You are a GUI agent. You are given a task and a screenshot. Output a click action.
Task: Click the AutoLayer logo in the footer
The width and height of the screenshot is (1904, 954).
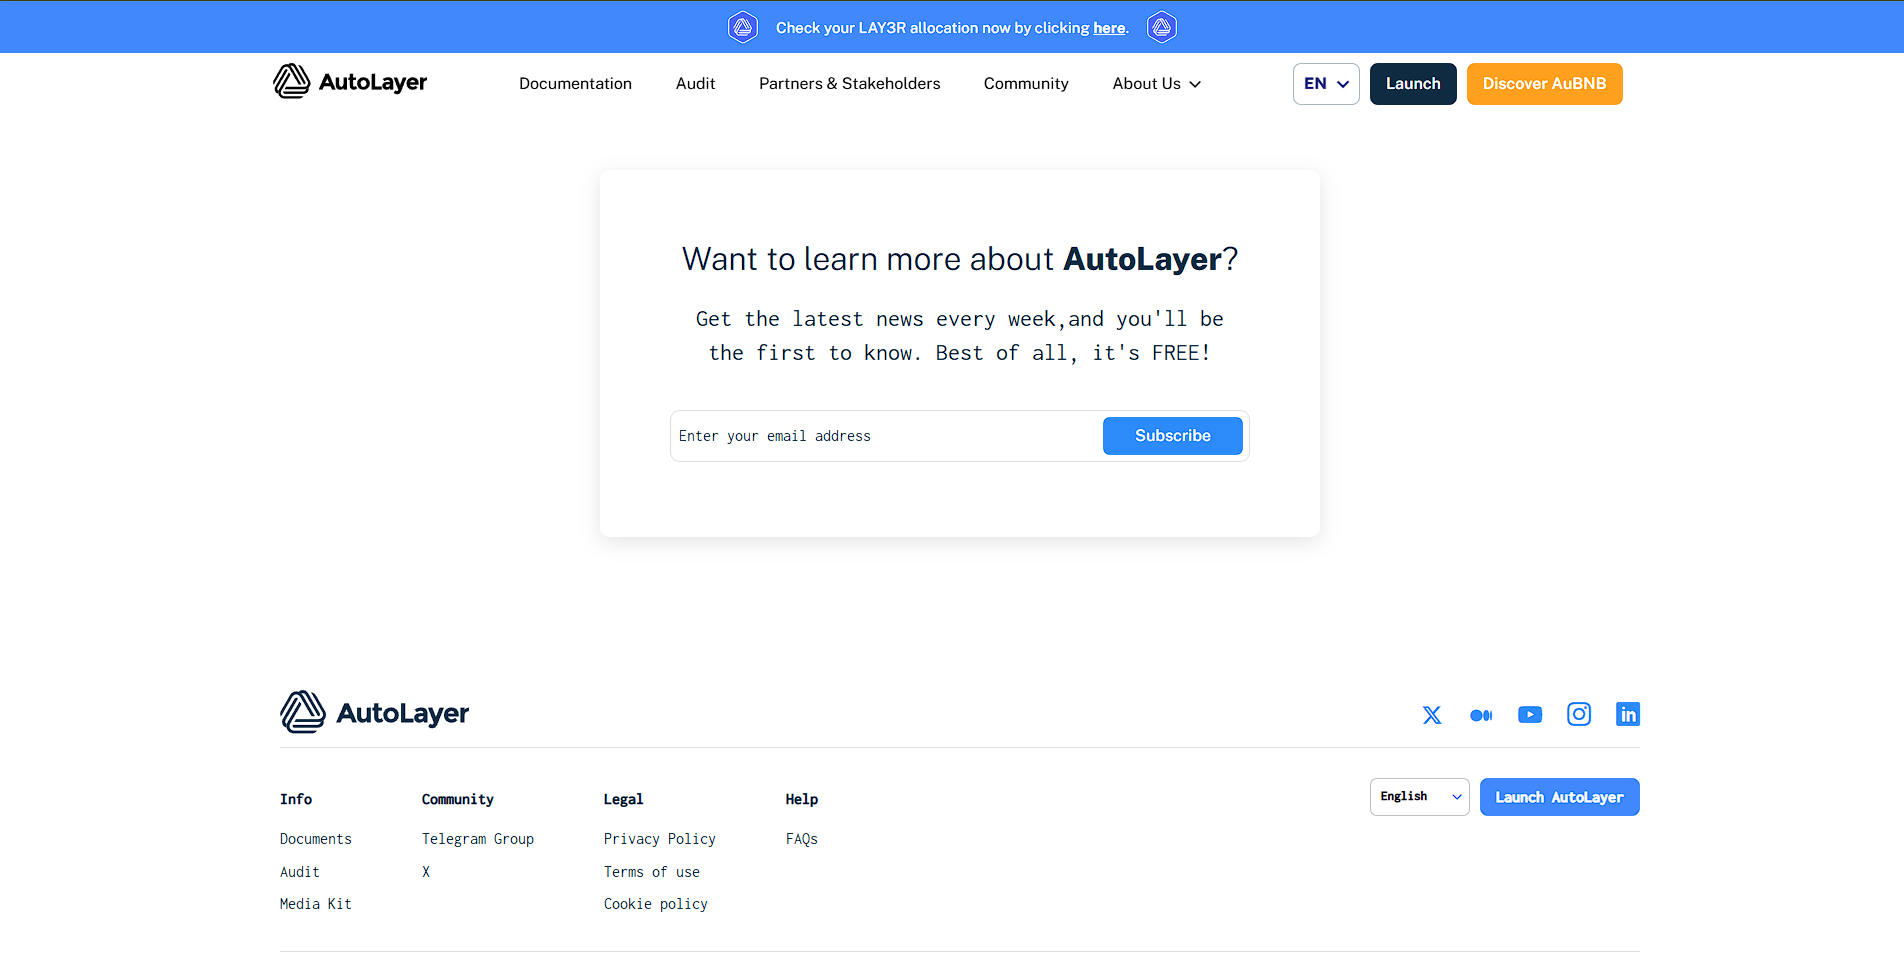tap(375, 713)
